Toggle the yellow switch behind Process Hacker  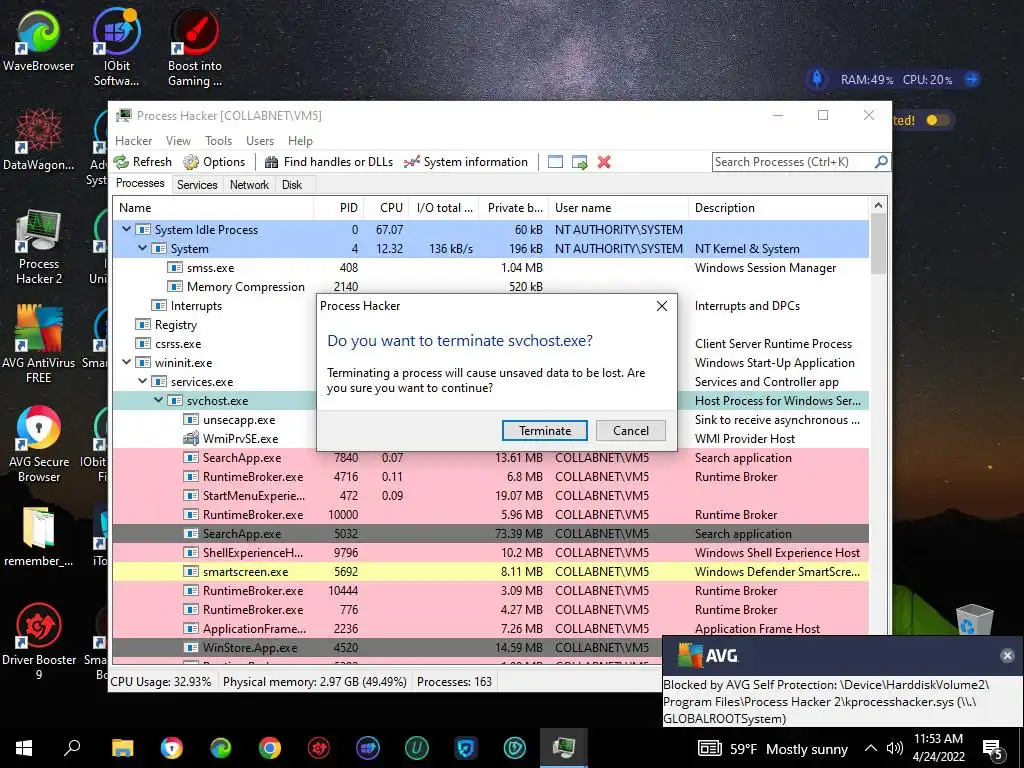[936, 120]
